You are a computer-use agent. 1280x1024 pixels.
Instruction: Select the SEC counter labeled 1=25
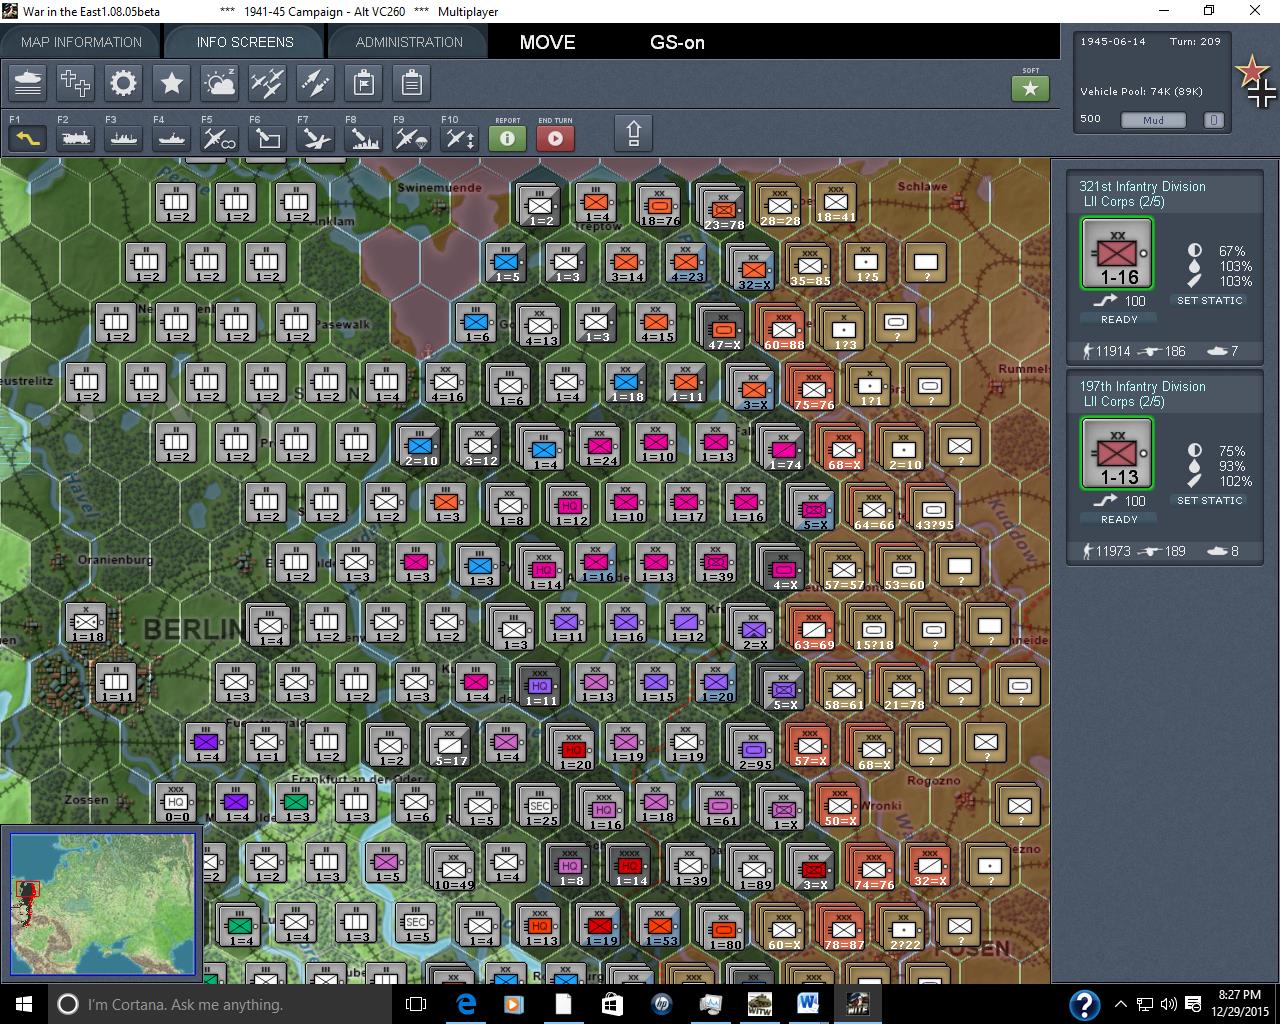coord(538,807)
